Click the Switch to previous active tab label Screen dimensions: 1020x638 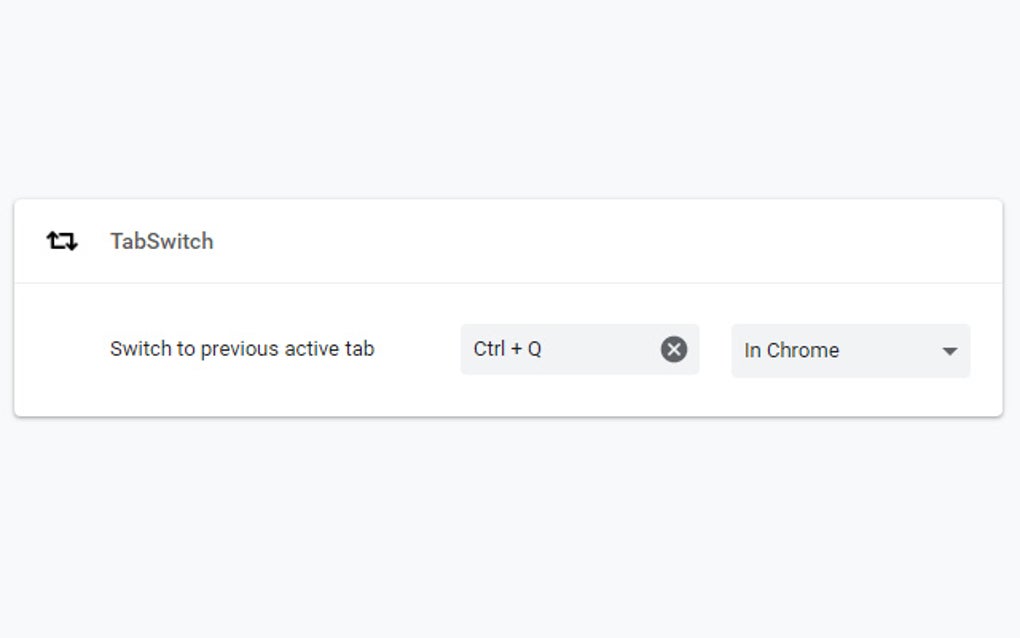coord(242,349)
